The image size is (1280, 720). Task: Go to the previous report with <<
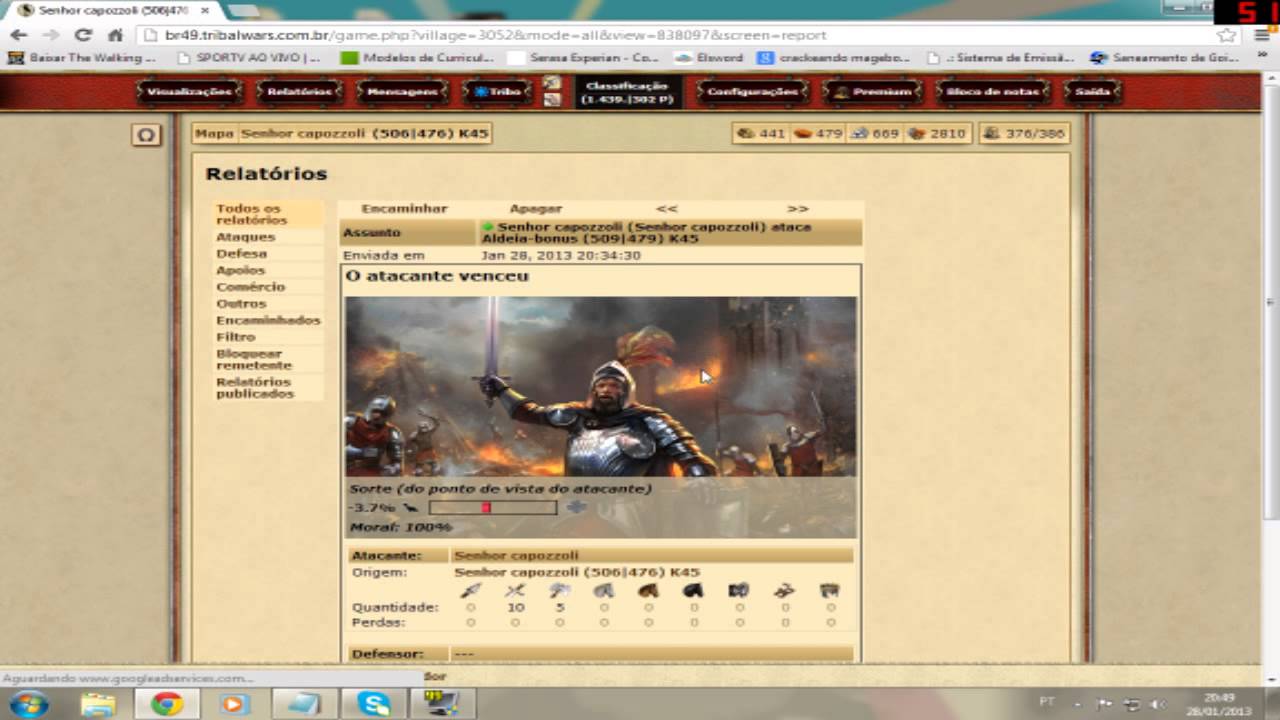coord(667,209)
